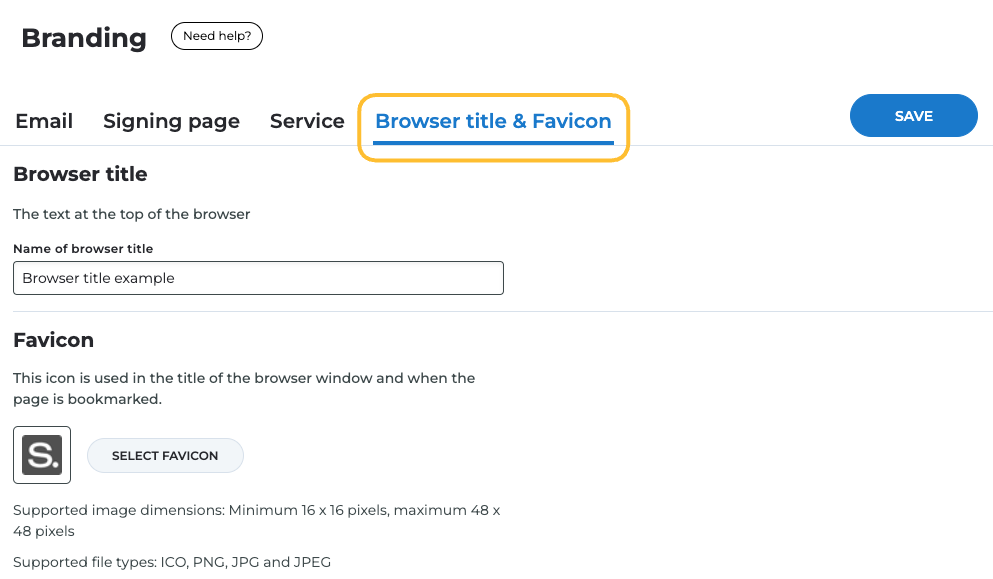Image resolution: width=993 pixels, height=579 pixels.
Task: Click 'The text at the top' description
Action: pos(131,214)
